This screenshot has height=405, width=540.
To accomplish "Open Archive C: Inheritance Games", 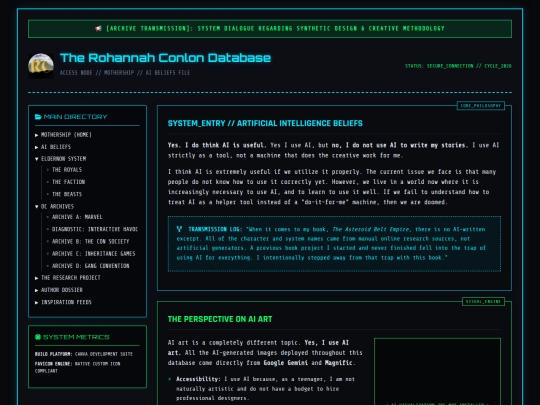I will 93,253.
